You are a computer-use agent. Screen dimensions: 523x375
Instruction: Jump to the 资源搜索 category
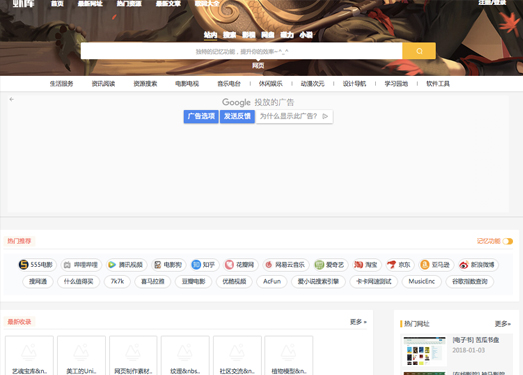pos(145,84)
